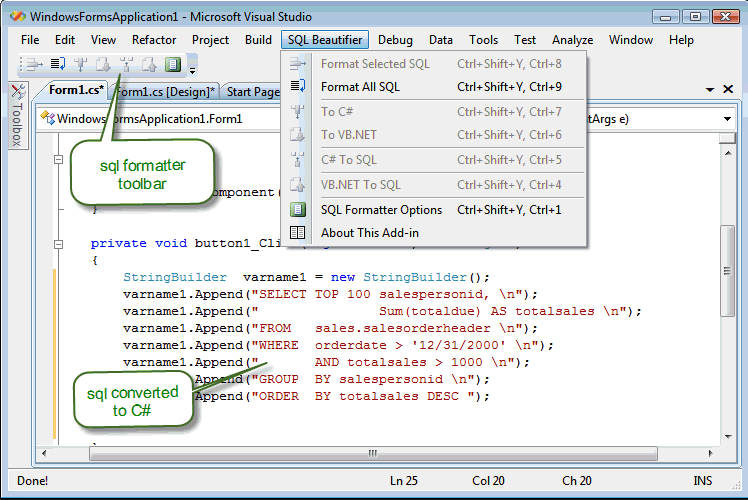This screenshot has height=500, width=748.
Task: Open the Project menu
Action: 210,40
